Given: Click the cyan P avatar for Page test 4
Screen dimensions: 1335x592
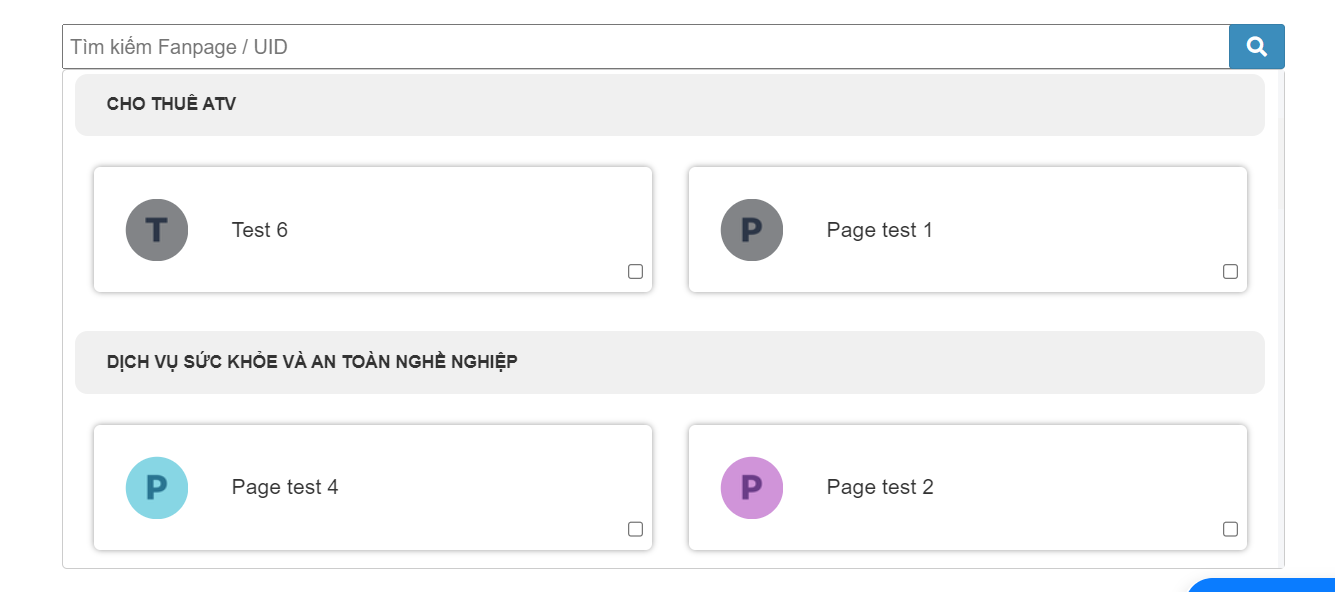Looking at the screenshot, I should click(x=157, y=488).
